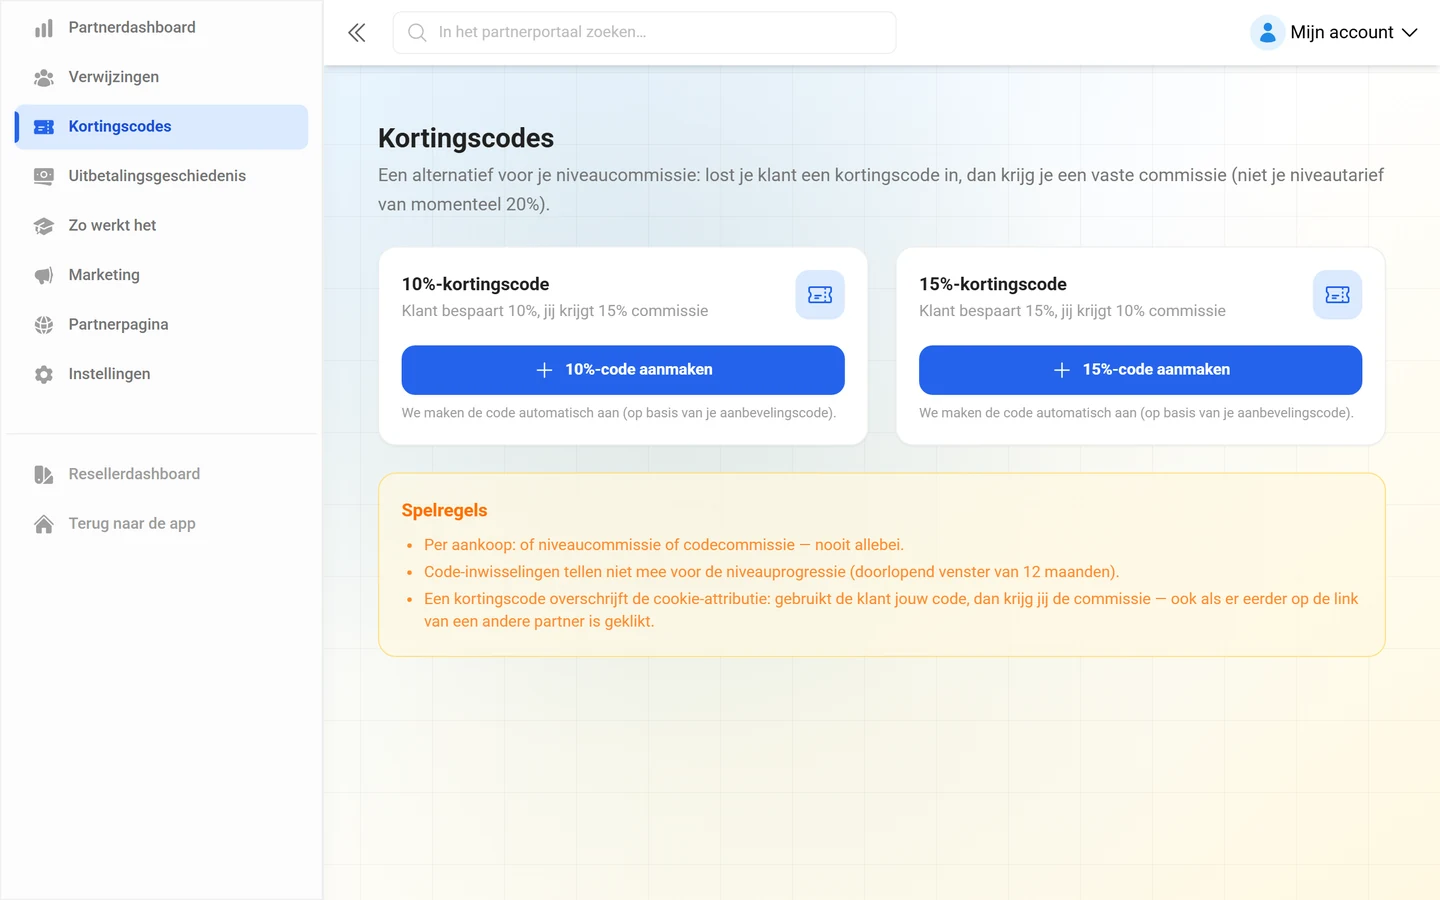The image size is (1440, 900).
Task: Click the Uitbetalingsgeschiedenis money icon
Action: point(44,176)
